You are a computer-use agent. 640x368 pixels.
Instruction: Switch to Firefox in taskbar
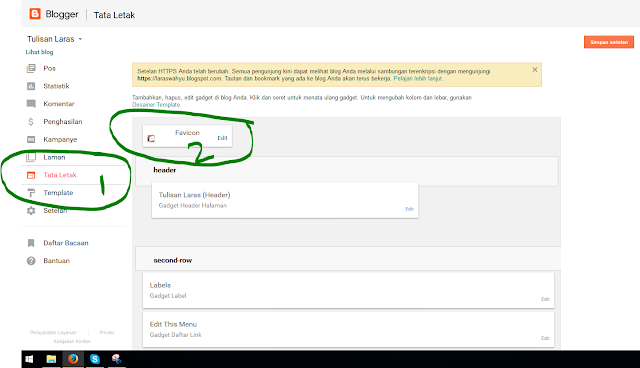coord(73,359)
